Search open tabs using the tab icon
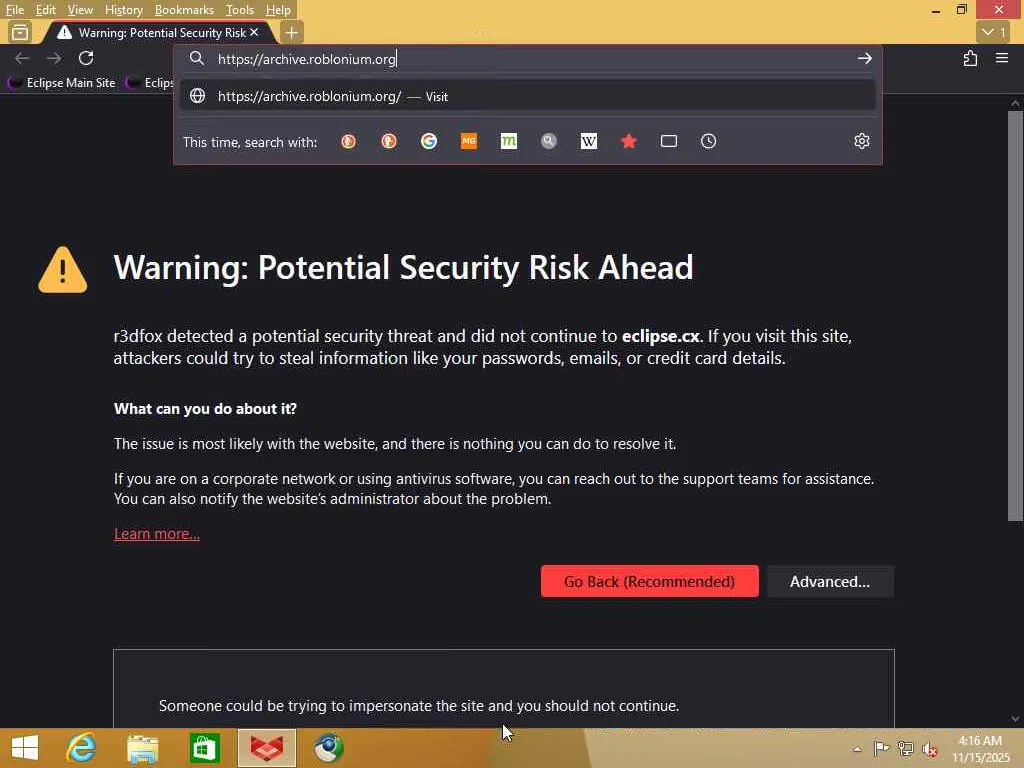 point(669,141)
